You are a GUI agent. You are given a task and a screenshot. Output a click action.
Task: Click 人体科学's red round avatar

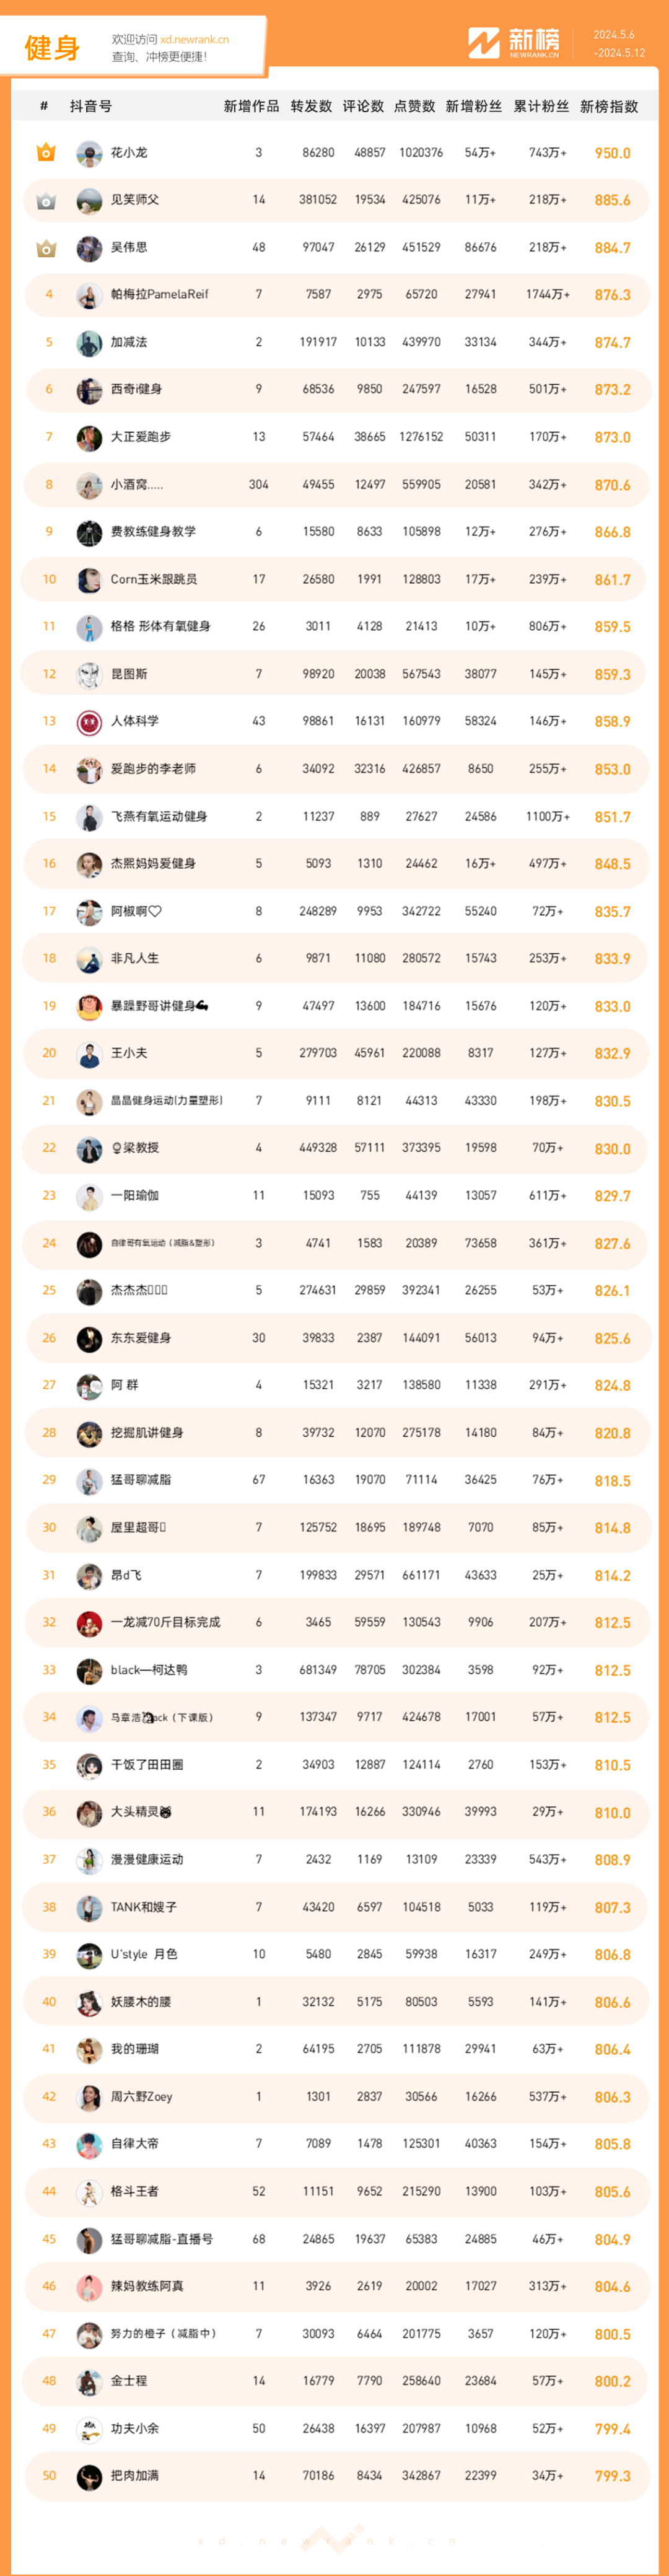(x=89, y=722)
